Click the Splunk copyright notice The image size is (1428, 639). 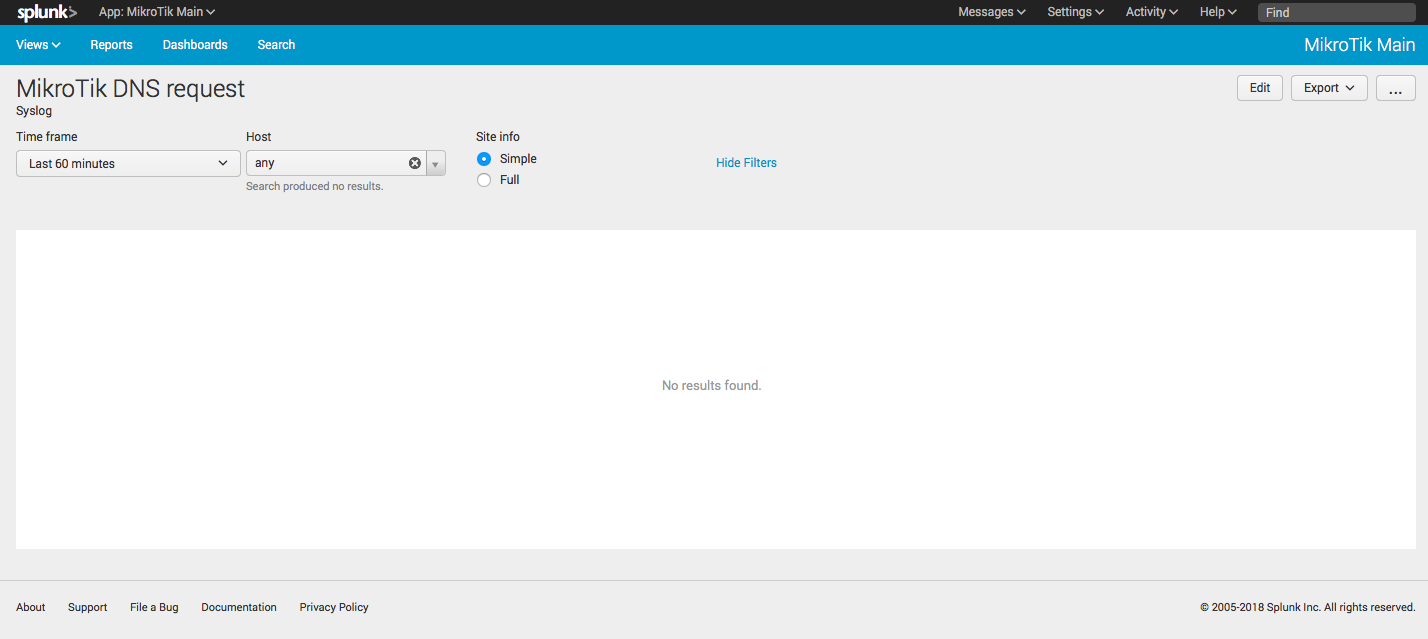pyautogui.click(x=1308, y=607)
